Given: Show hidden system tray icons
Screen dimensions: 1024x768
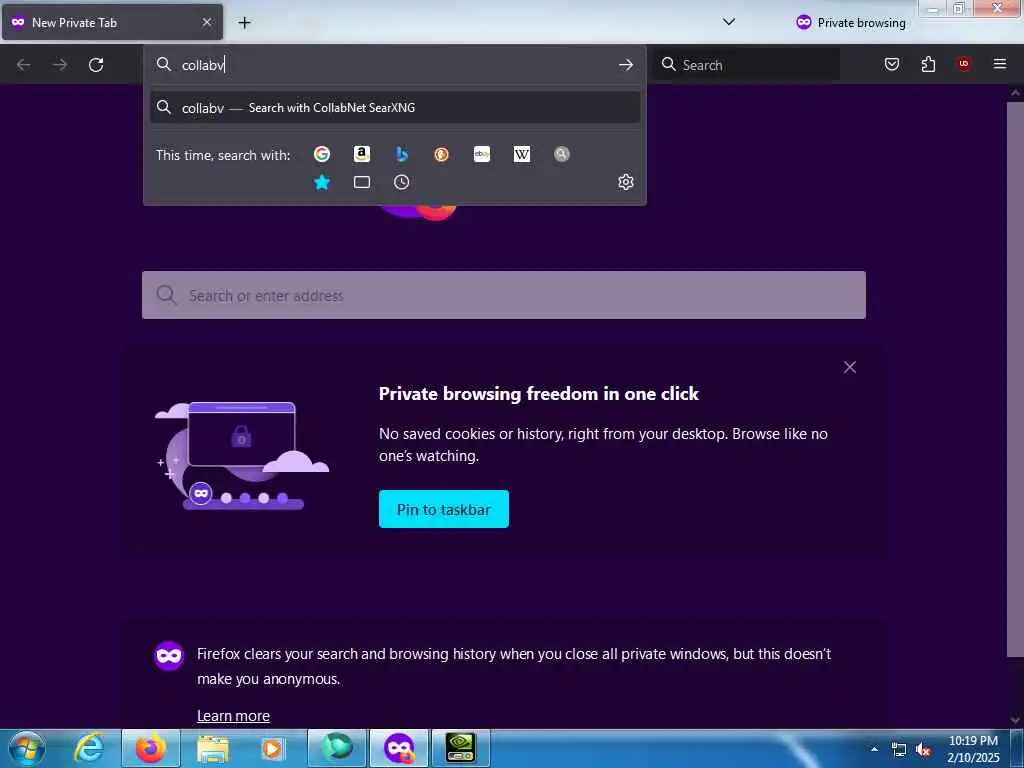Looking at the screenshot, I should click(874, 749).
